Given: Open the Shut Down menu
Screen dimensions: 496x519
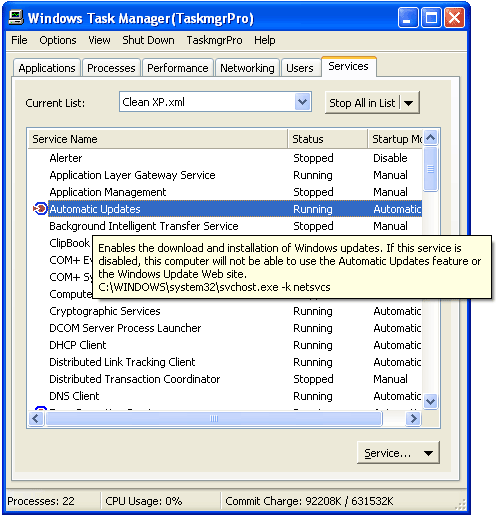Looking at the screenshot, I should 148,40.
